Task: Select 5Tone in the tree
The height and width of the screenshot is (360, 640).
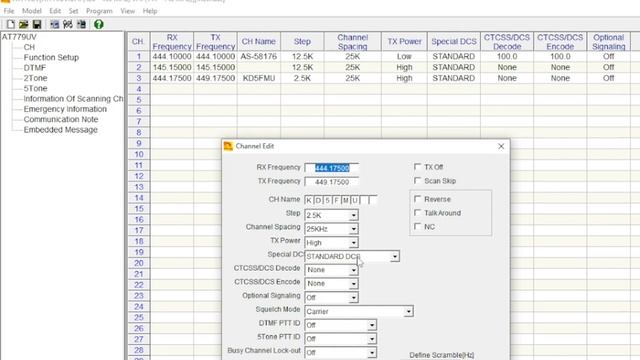Action: click(x=36, y=88)
